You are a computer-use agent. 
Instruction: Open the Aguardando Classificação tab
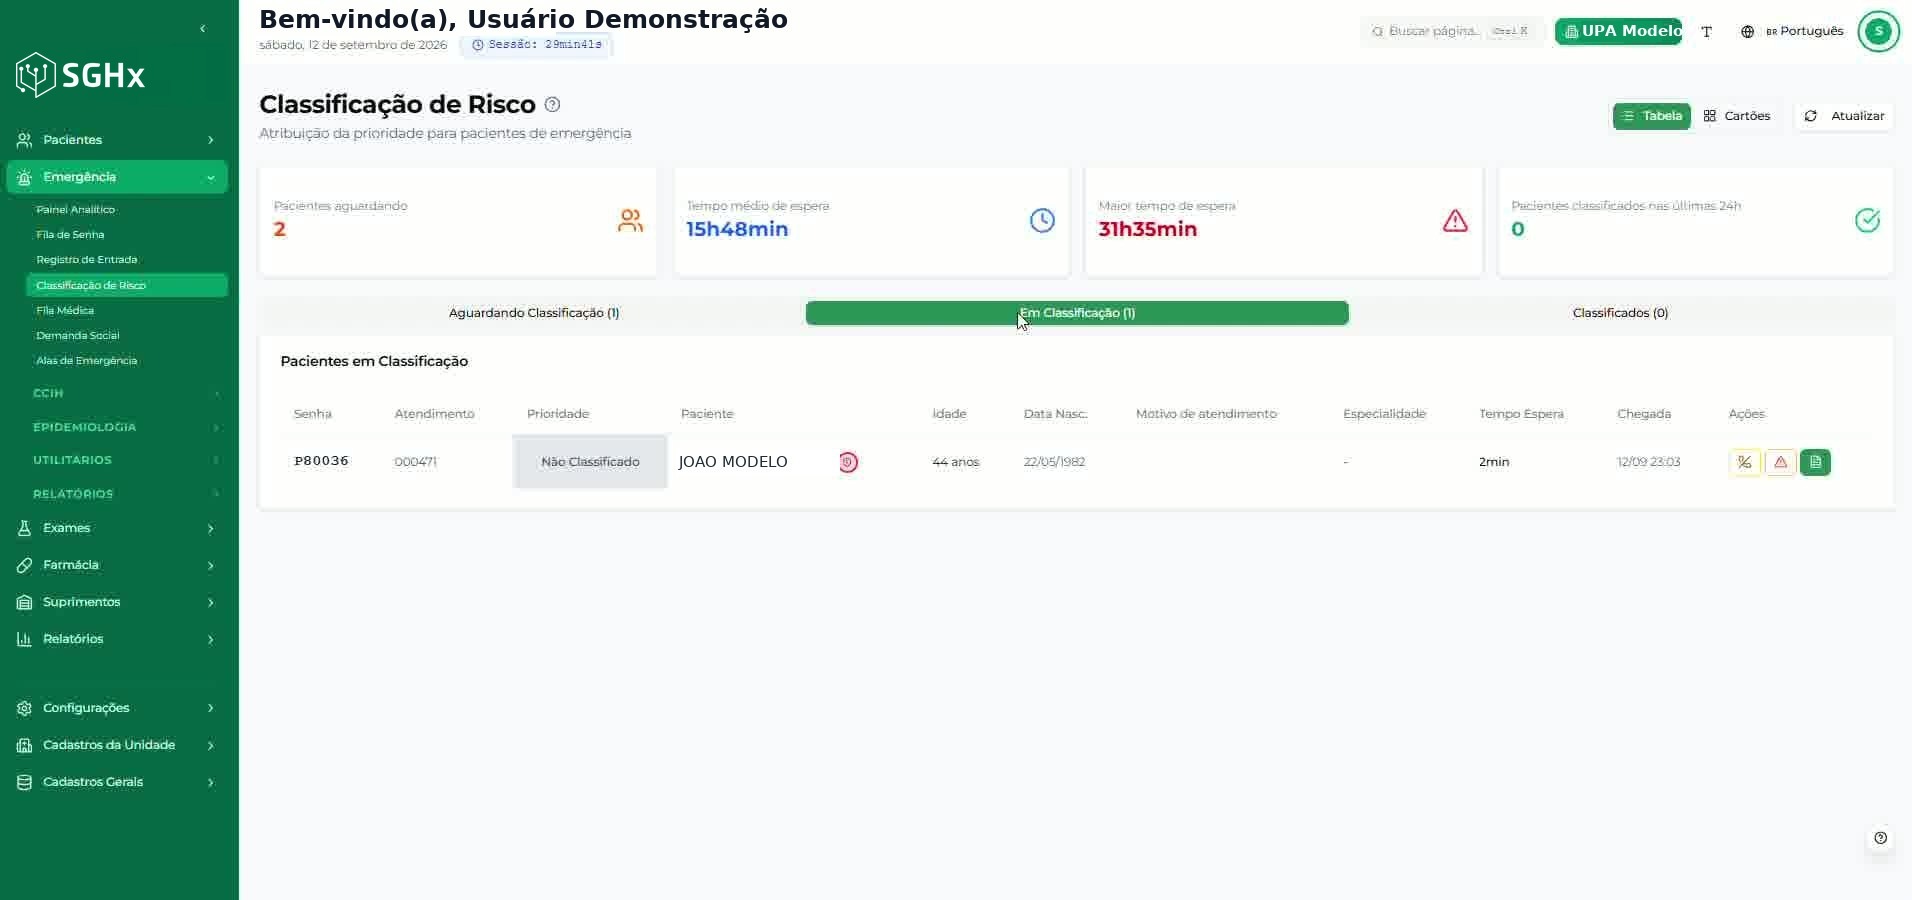point(534,313)
